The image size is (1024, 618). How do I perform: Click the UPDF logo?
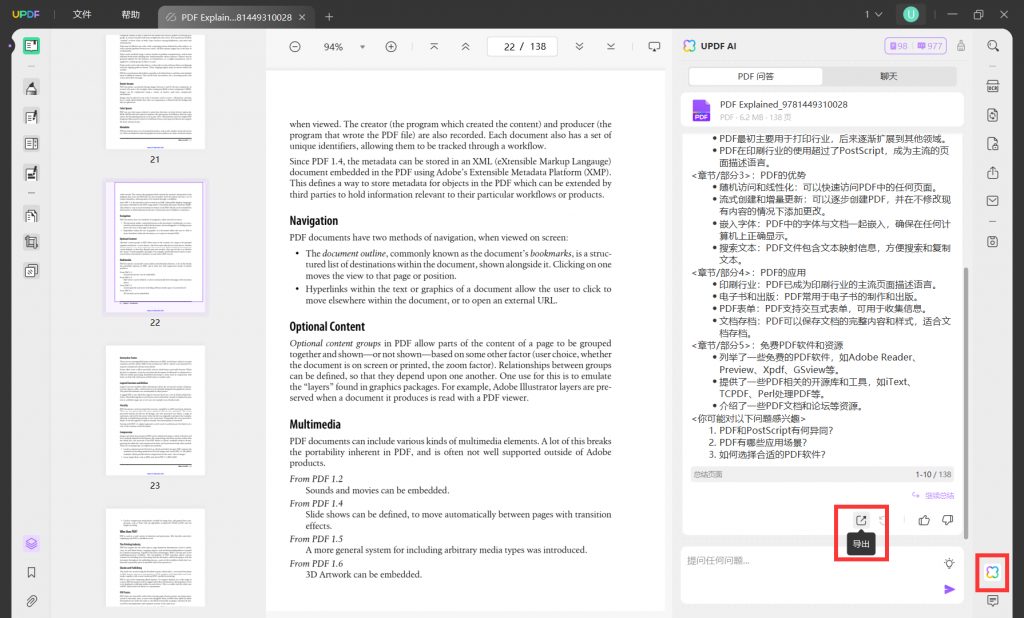point(26,14)
